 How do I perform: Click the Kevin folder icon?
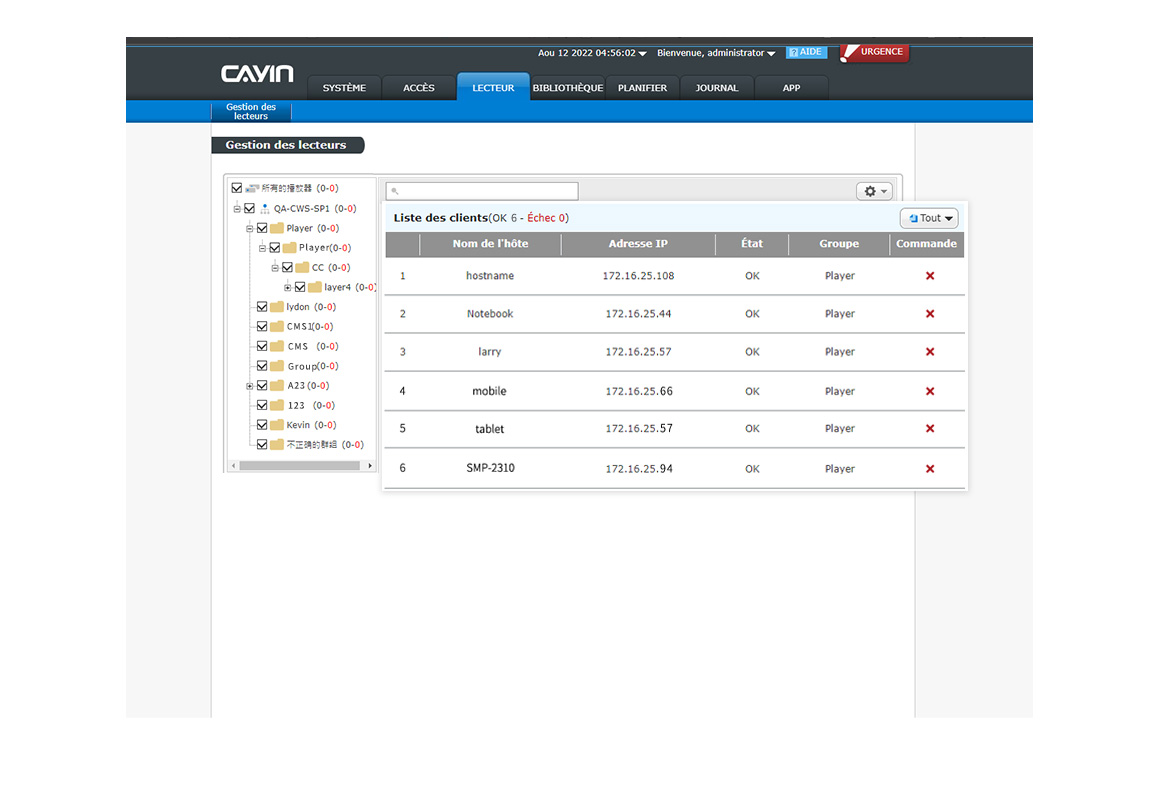277,425
